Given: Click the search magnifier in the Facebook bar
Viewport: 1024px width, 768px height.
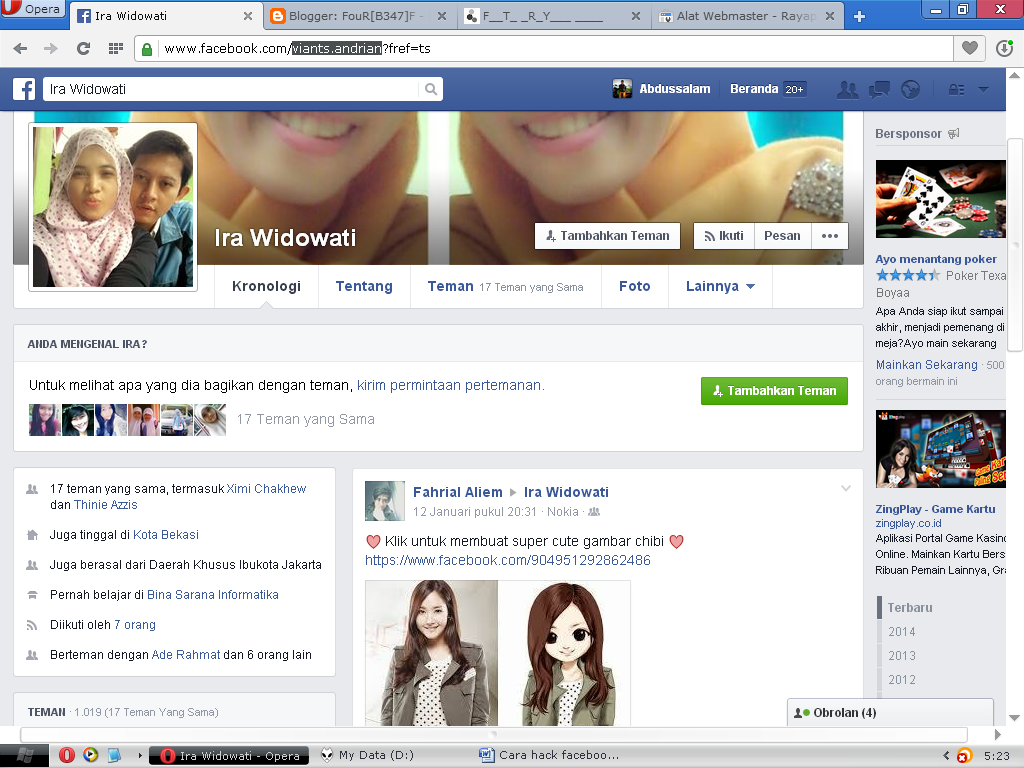Looking at the screenshot, I should [x=430, y=89].
